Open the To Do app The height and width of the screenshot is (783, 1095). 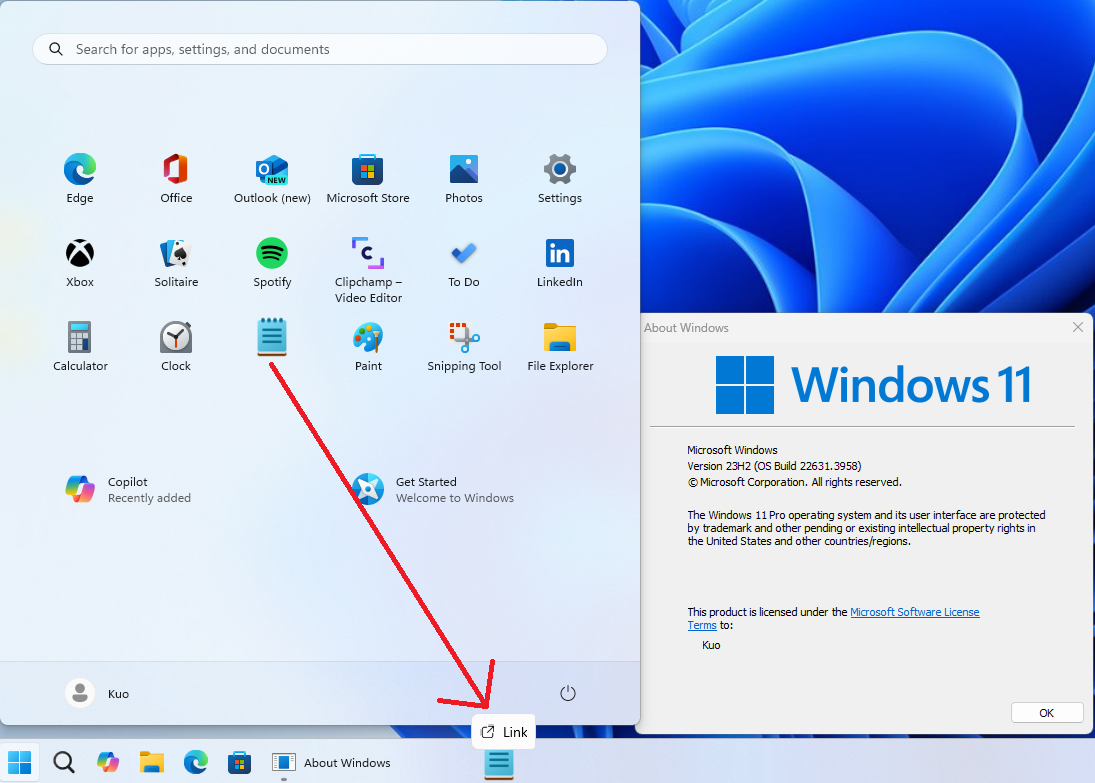coord(464,263)
